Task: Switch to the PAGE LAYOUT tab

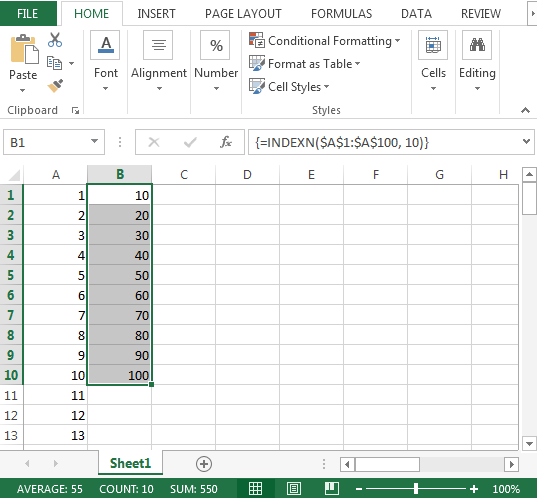Action: pos(243,14)
